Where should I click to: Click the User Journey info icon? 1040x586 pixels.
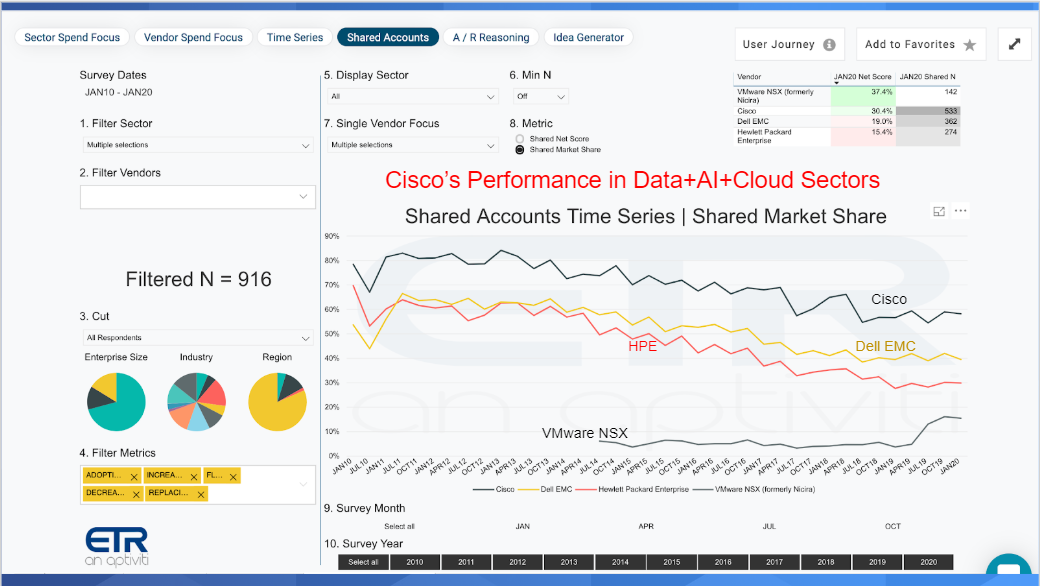829,44
